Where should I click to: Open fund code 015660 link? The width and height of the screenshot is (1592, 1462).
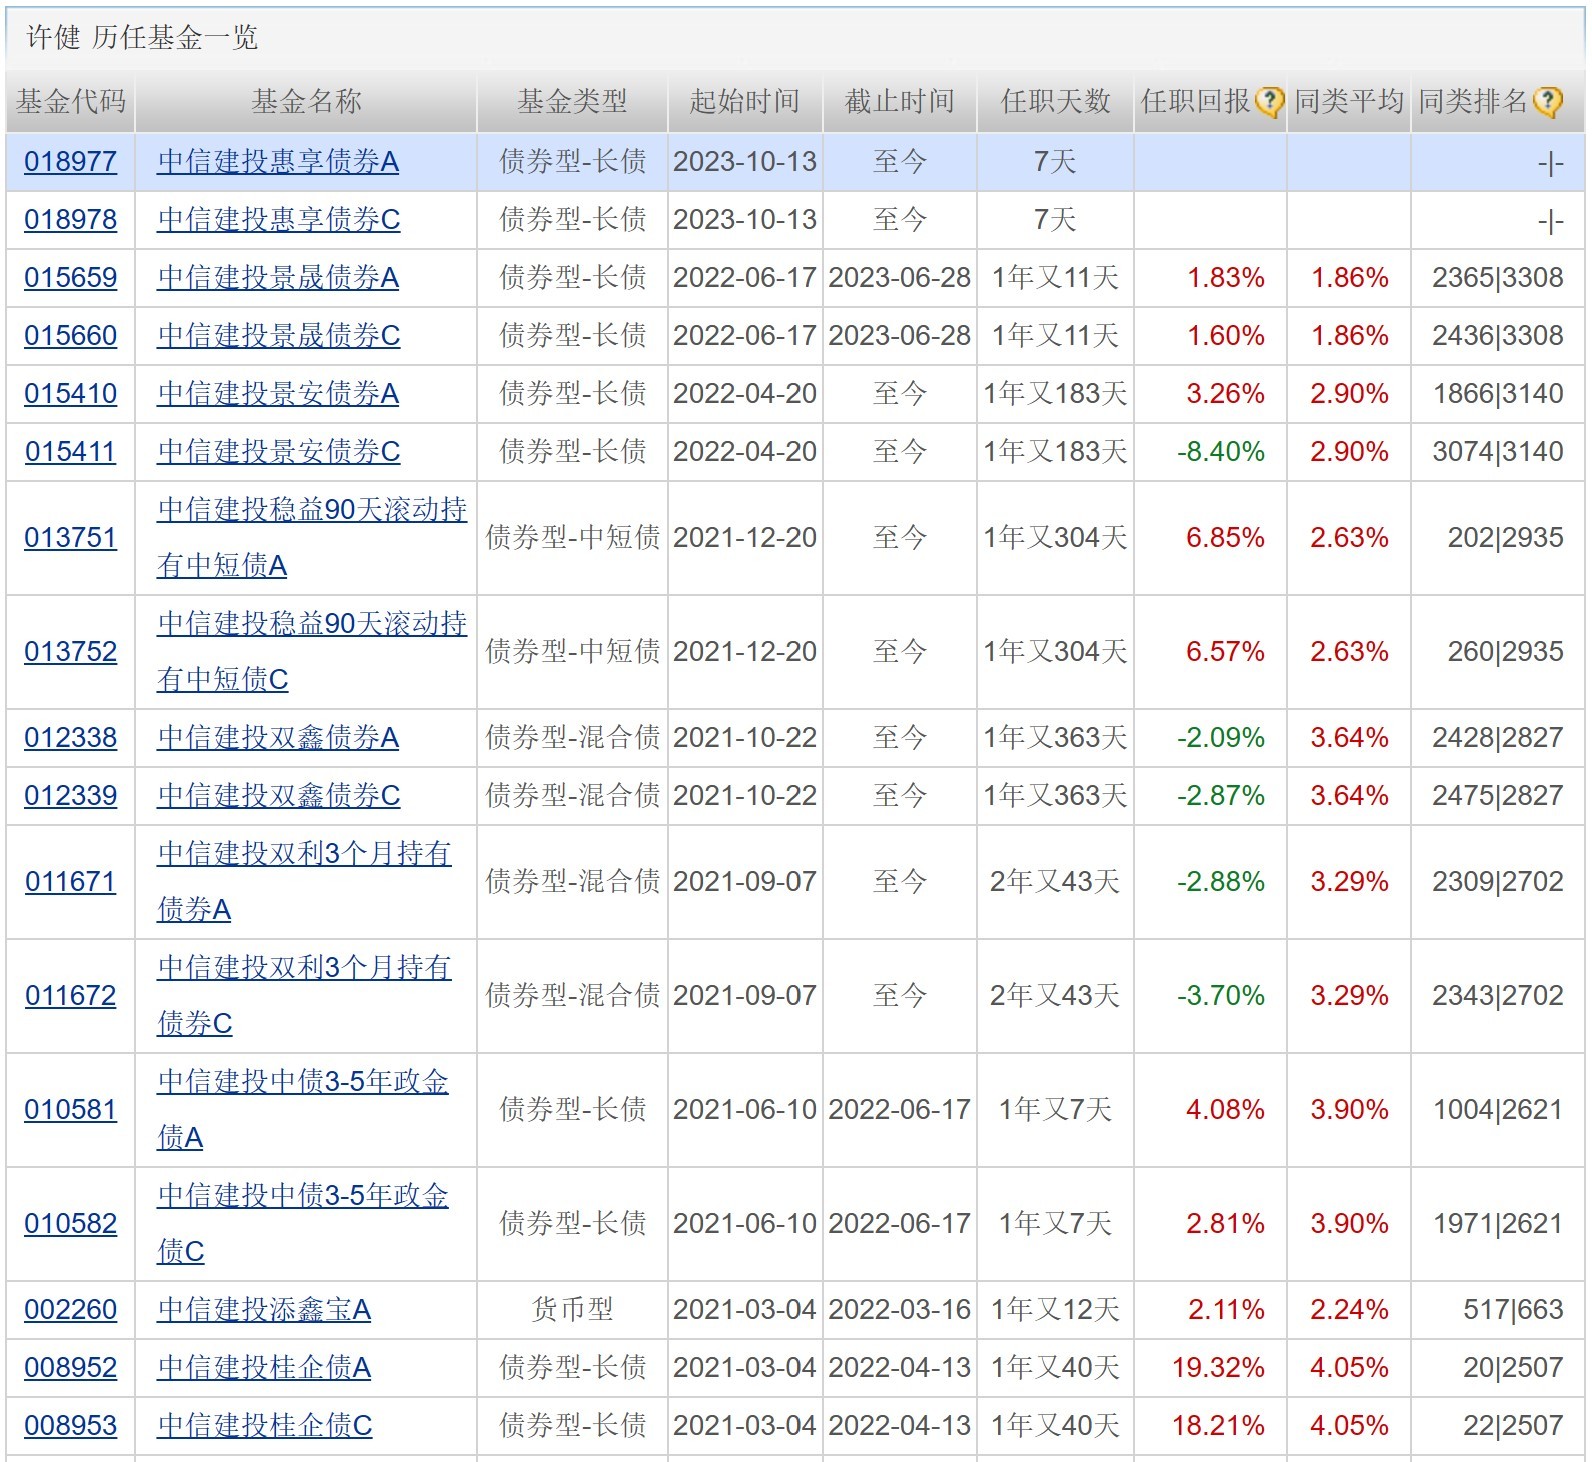click(x=70, y=336)
